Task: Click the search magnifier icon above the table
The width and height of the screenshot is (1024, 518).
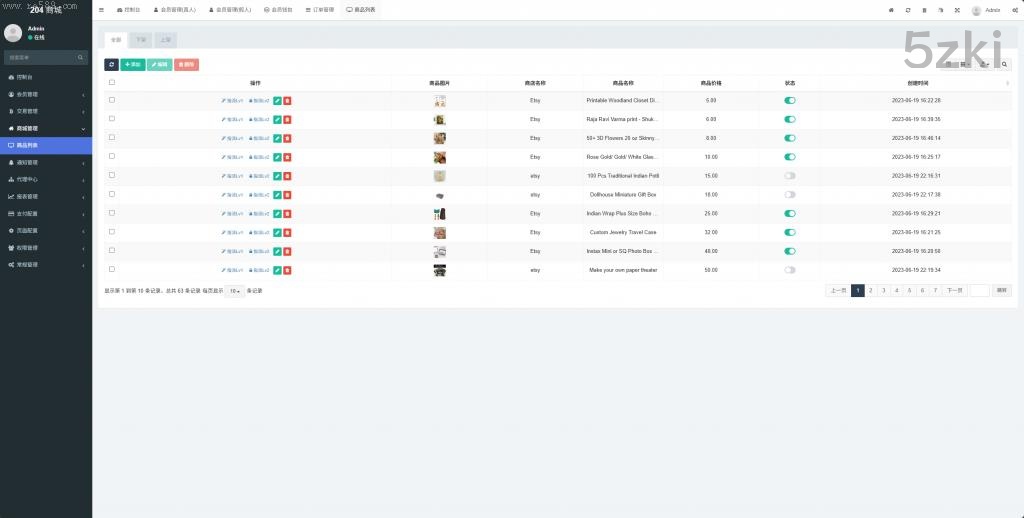Action: pos(1005,64)
